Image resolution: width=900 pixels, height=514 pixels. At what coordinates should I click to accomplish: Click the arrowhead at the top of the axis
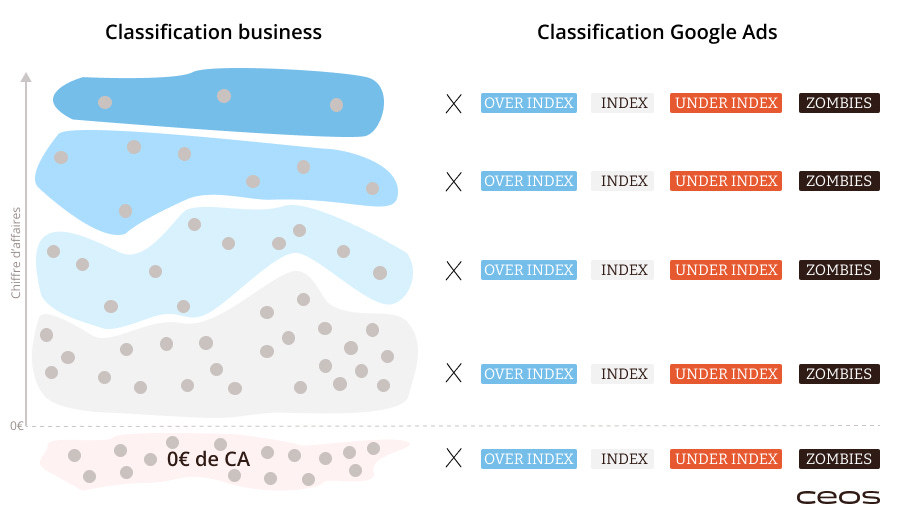coord(26,77)
